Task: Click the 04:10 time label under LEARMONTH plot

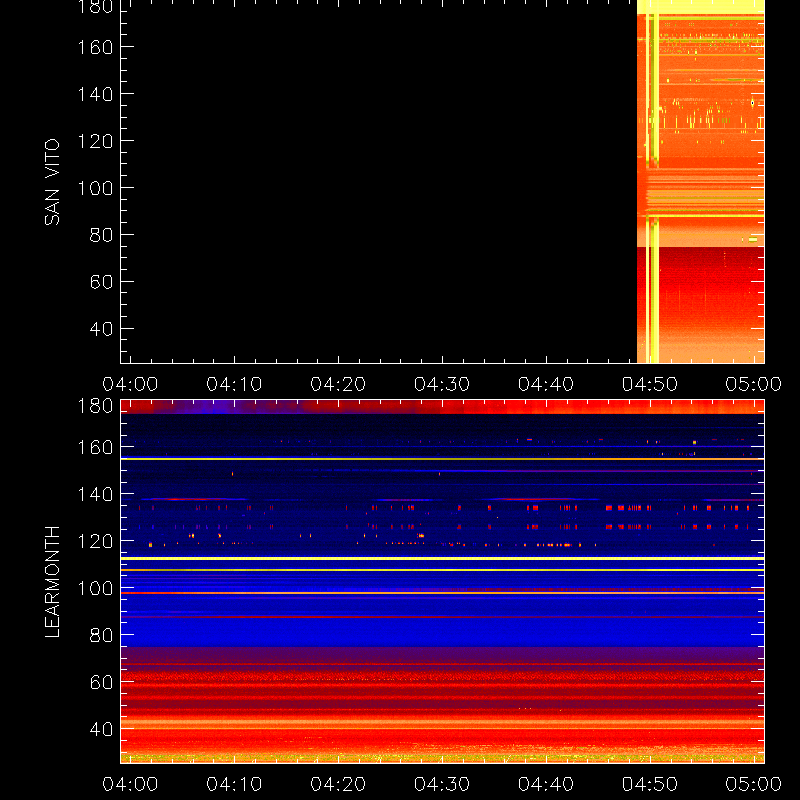Action: (x=234, y=784)
